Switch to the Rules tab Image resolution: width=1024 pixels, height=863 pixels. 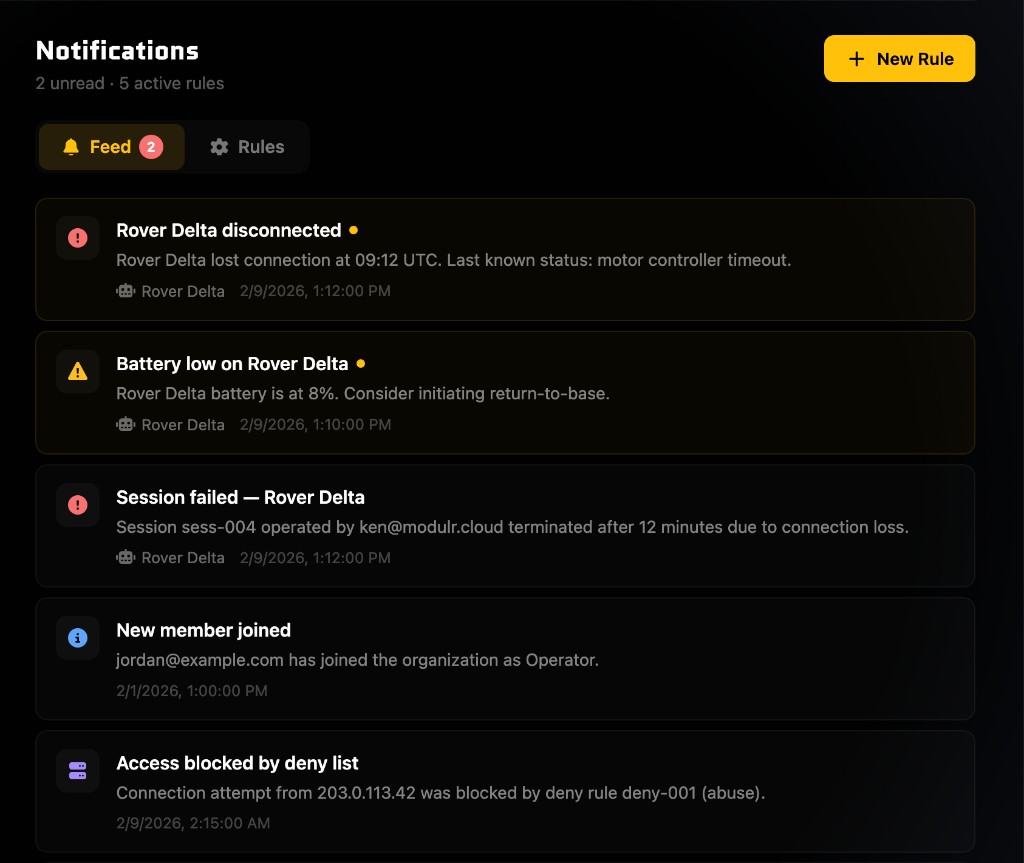[x=247, y=146]
